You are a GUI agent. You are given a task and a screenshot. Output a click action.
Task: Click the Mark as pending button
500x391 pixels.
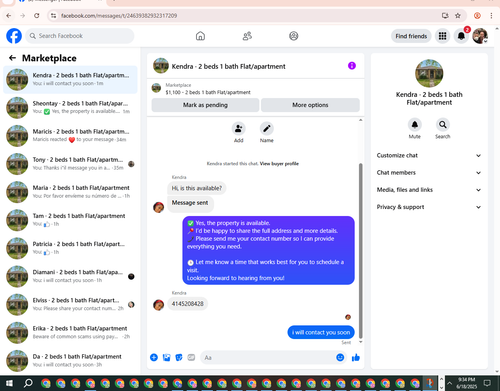[x=205, y=105]
